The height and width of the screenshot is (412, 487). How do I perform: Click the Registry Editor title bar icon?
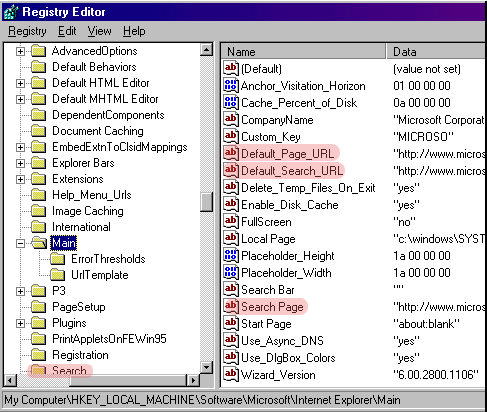click(x=11, y=12)
